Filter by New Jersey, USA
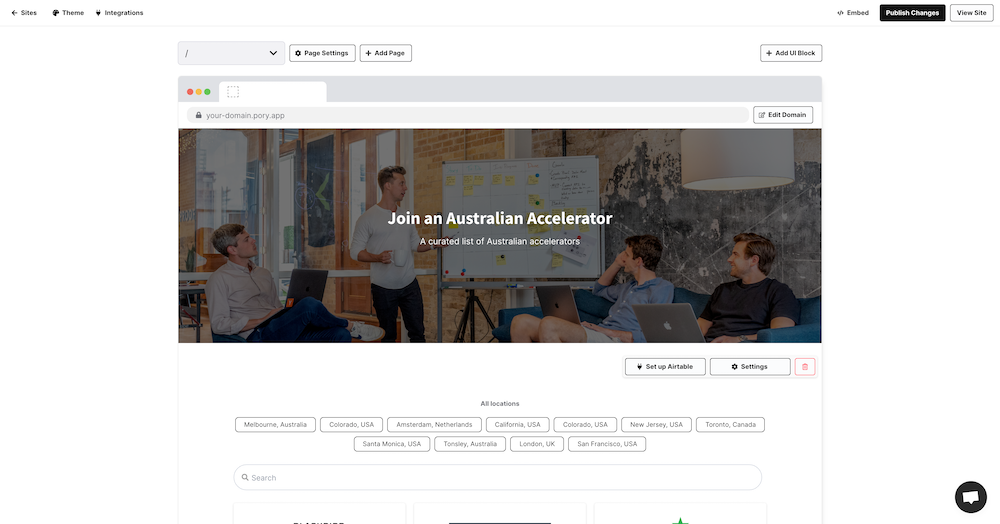 [x=656, y=425]
